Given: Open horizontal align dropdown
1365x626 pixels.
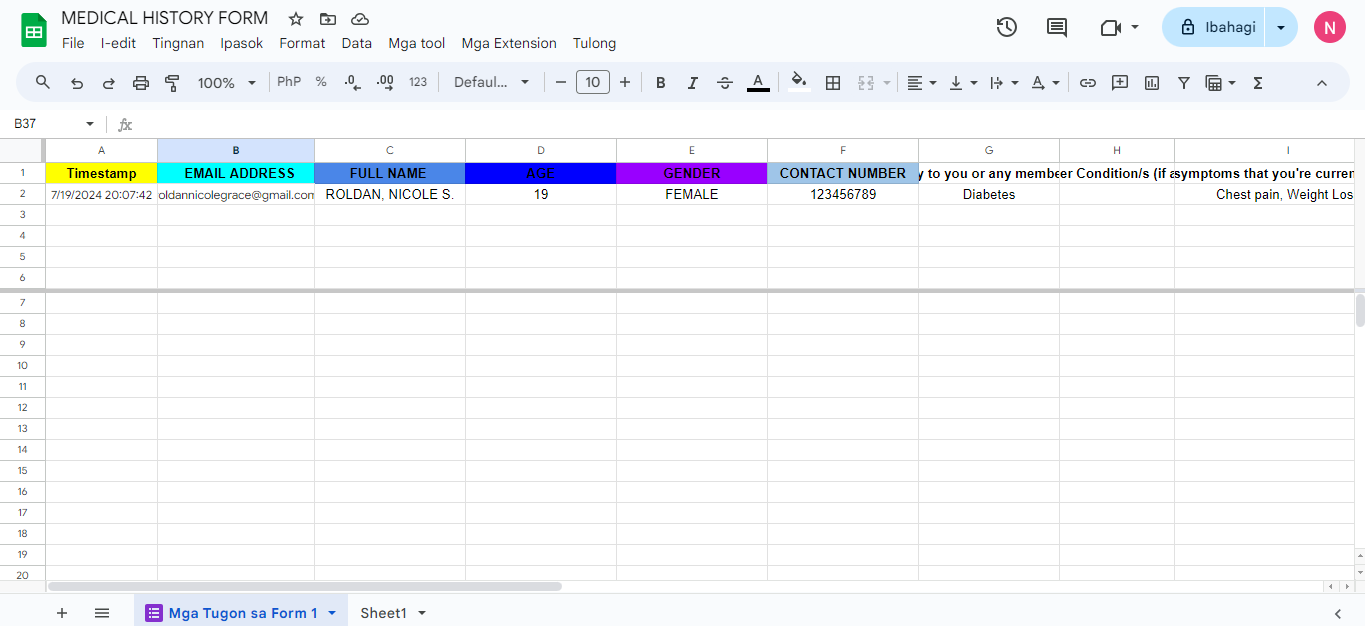Looking at the screenshot, I should [x=922, y=83].
